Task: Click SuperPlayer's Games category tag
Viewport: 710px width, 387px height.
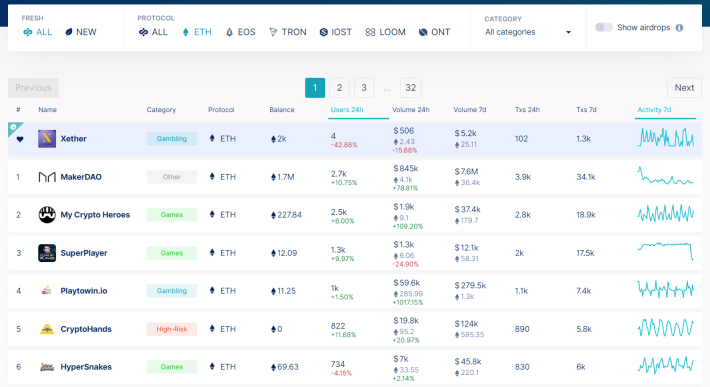Action: [172, 253]
